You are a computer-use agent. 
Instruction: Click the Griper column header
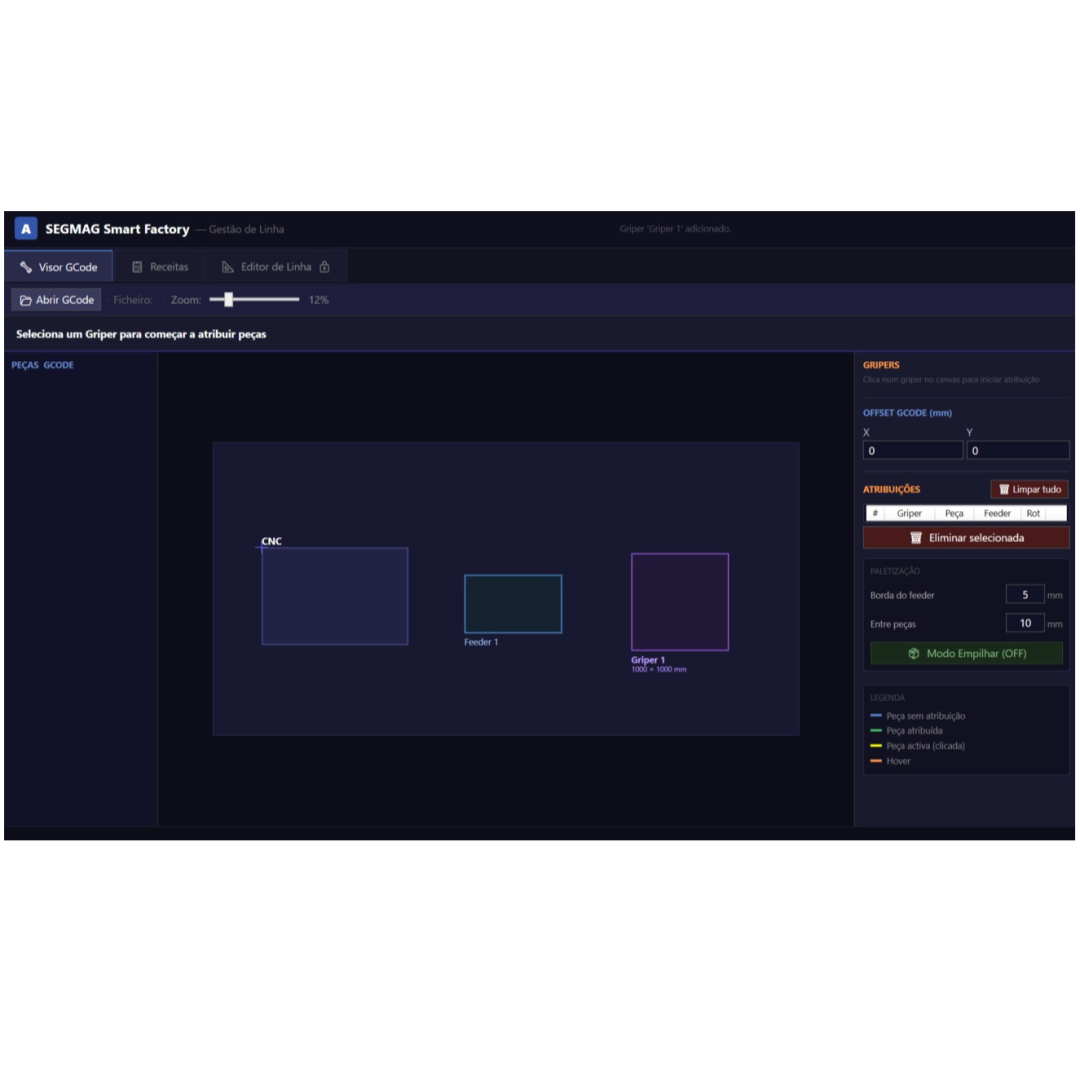pos(908,513)
